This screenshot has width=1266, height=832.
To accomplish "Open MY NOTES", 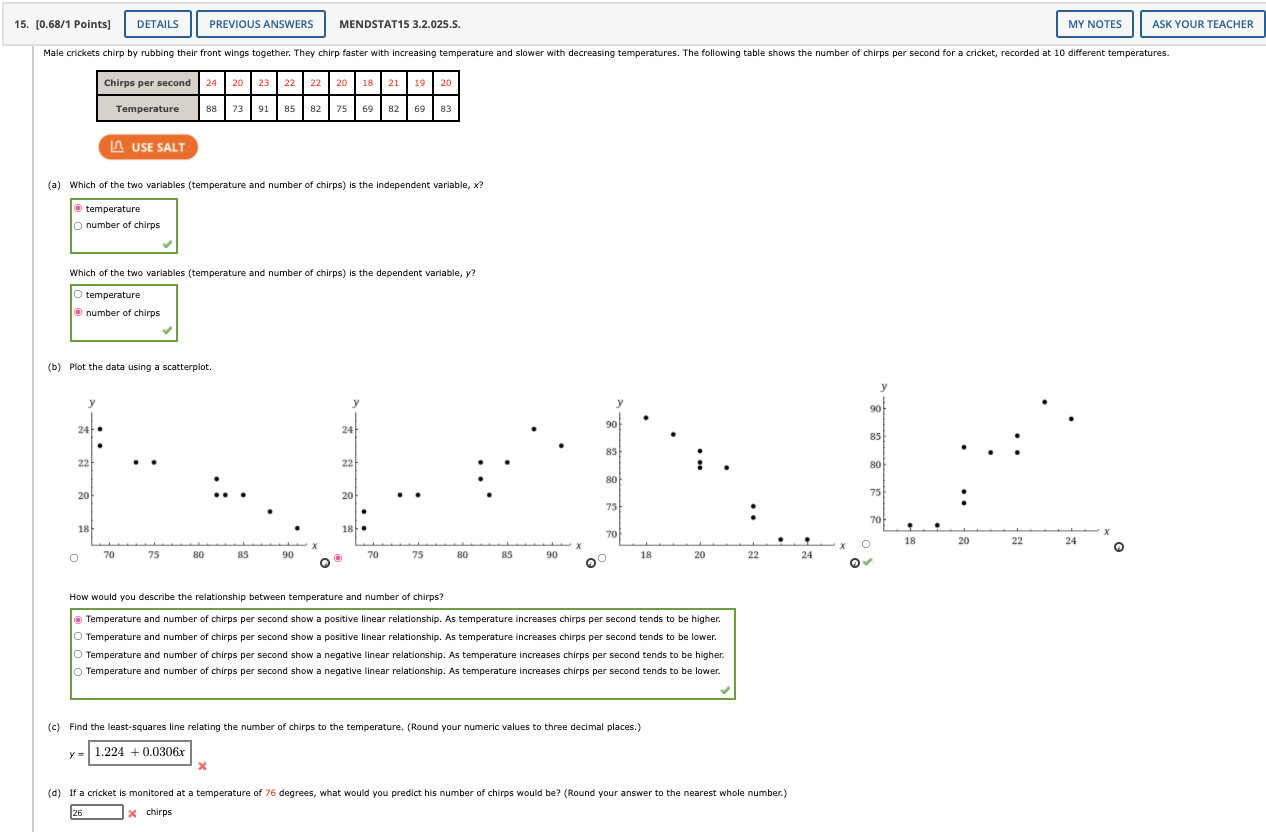I will pyautogui.click(x=1094, y=23).
